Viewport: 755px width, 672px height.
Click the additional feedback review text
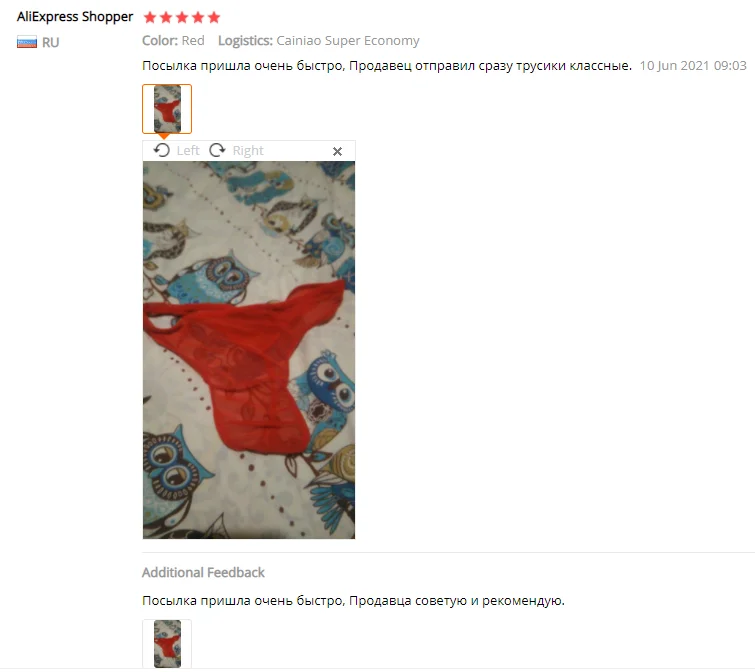[353, 601]
